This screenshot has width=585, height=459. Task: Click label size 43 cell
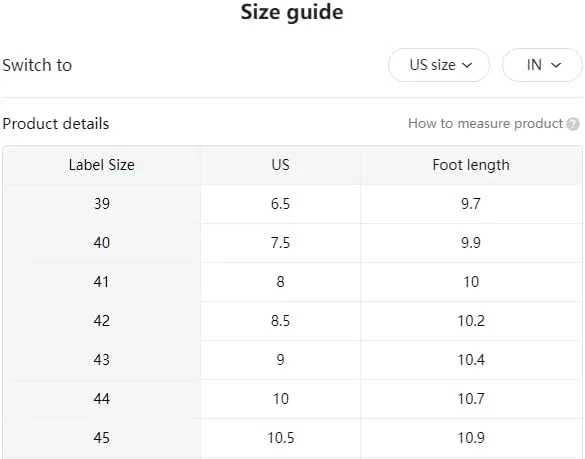coord(101,360)
